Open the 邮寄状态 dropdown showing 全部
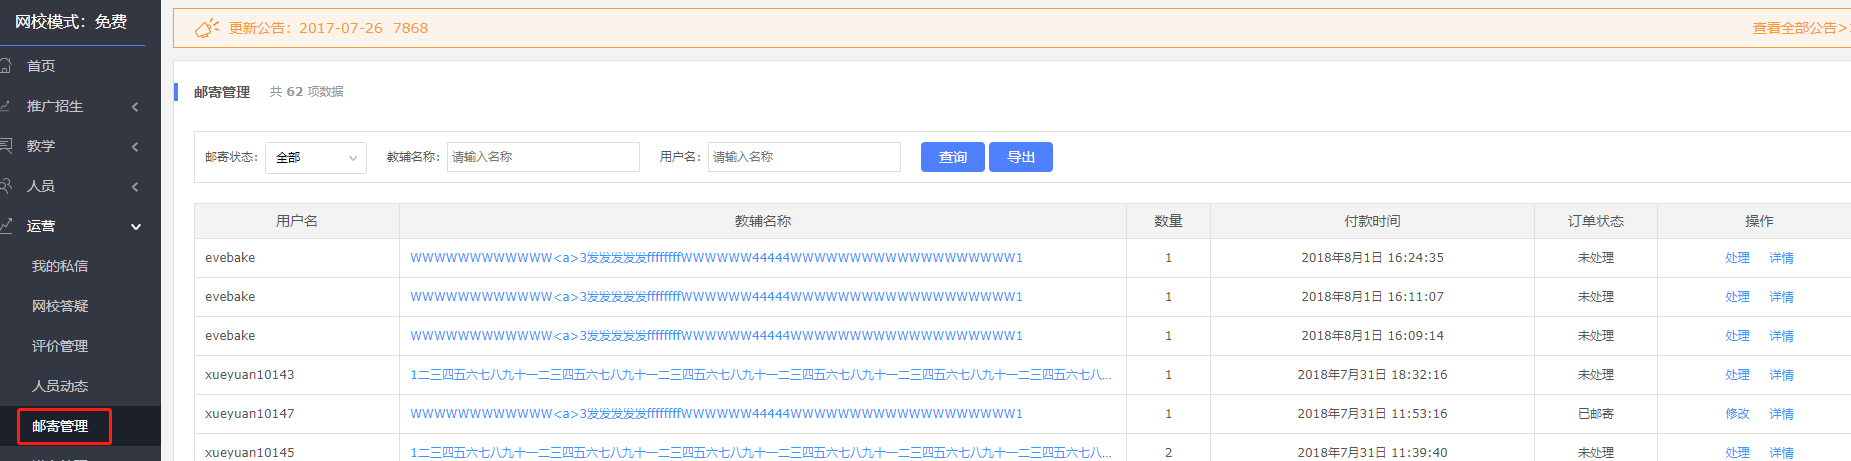This screenshot has width=1851, height=461. [315, 158]
